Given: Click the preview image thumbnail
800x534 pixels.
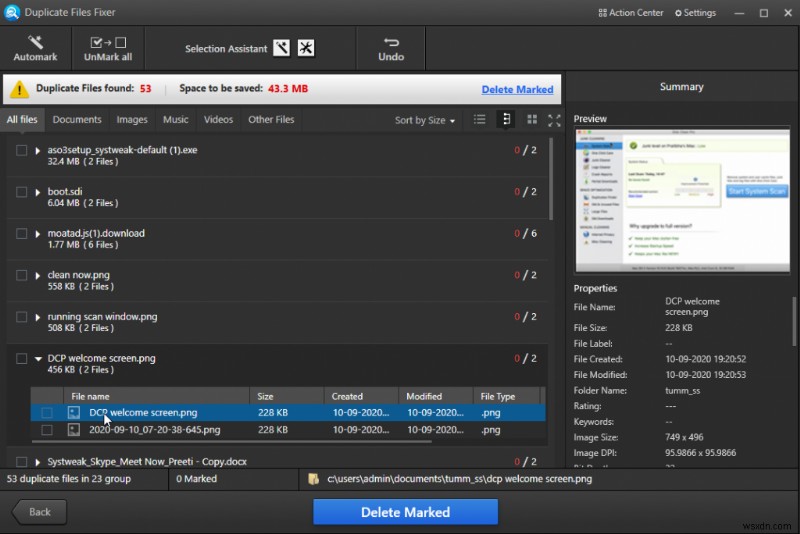Looking at the screenshot, I should [683, 200].
